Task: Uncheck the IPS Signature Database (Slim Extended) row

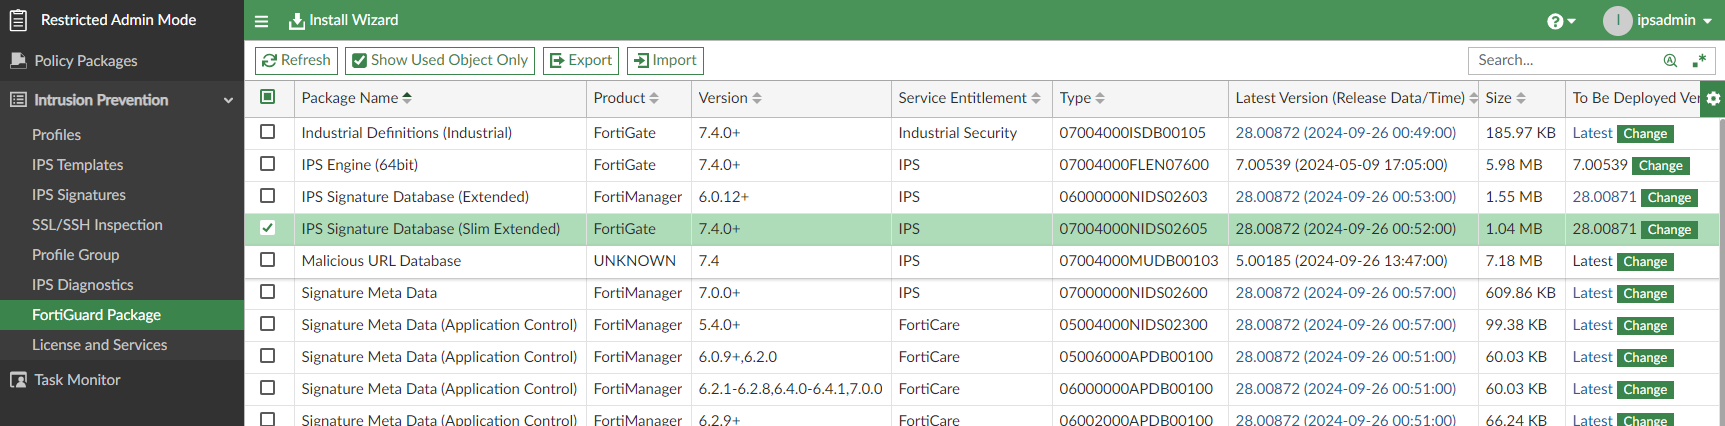Action: (x=267, y=228)
